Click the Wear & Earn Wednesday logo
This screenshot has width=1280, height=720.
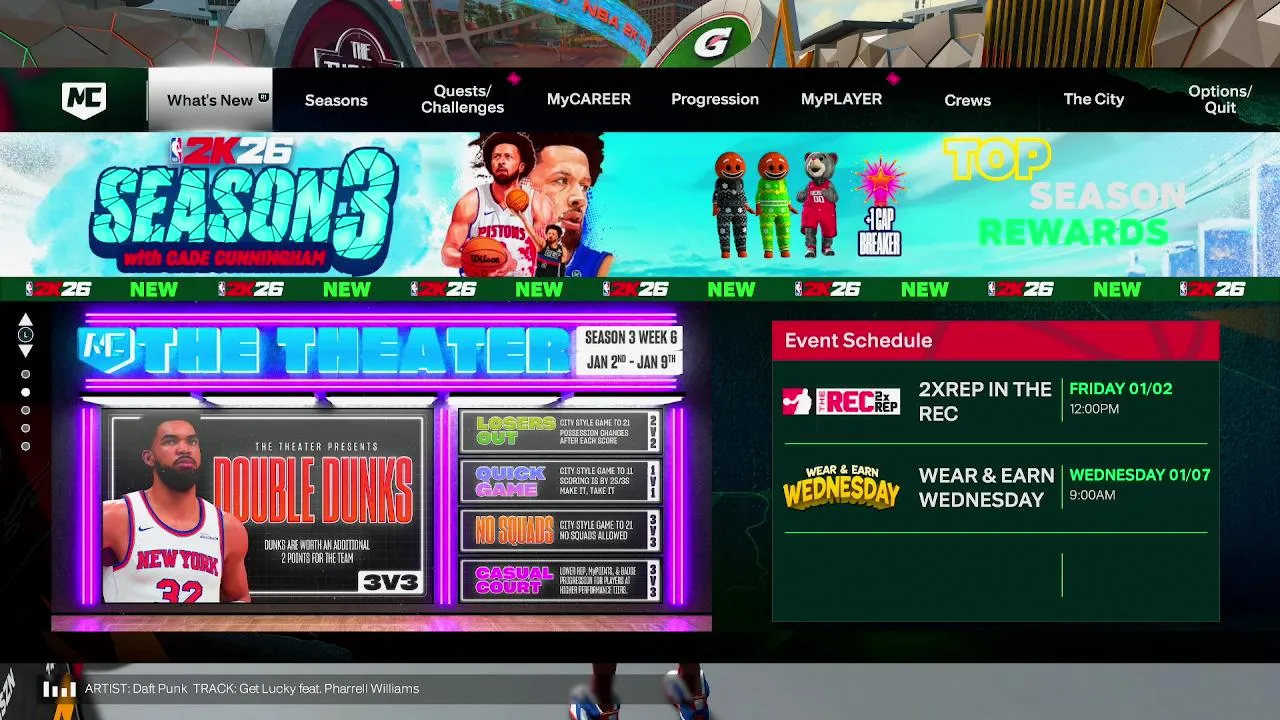(841, 487)
